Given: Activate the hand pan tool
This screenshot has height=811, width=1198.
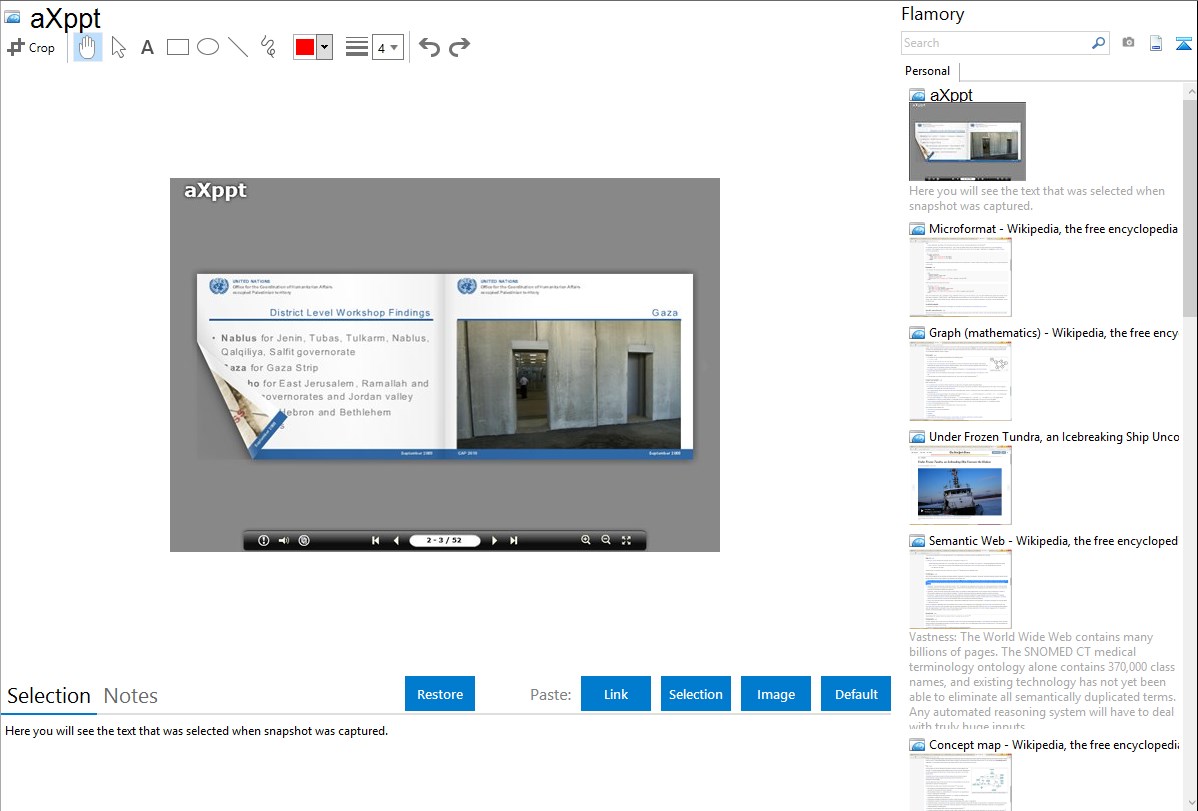Looking at the screenshot, I should (88, 47).
